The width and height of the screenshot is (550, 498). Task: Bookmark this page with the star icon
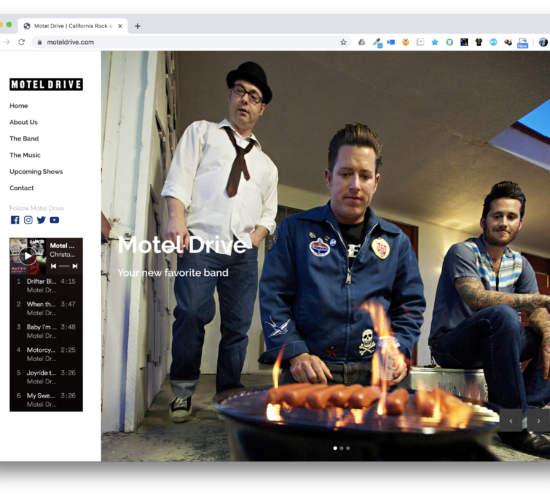[343, 42]
